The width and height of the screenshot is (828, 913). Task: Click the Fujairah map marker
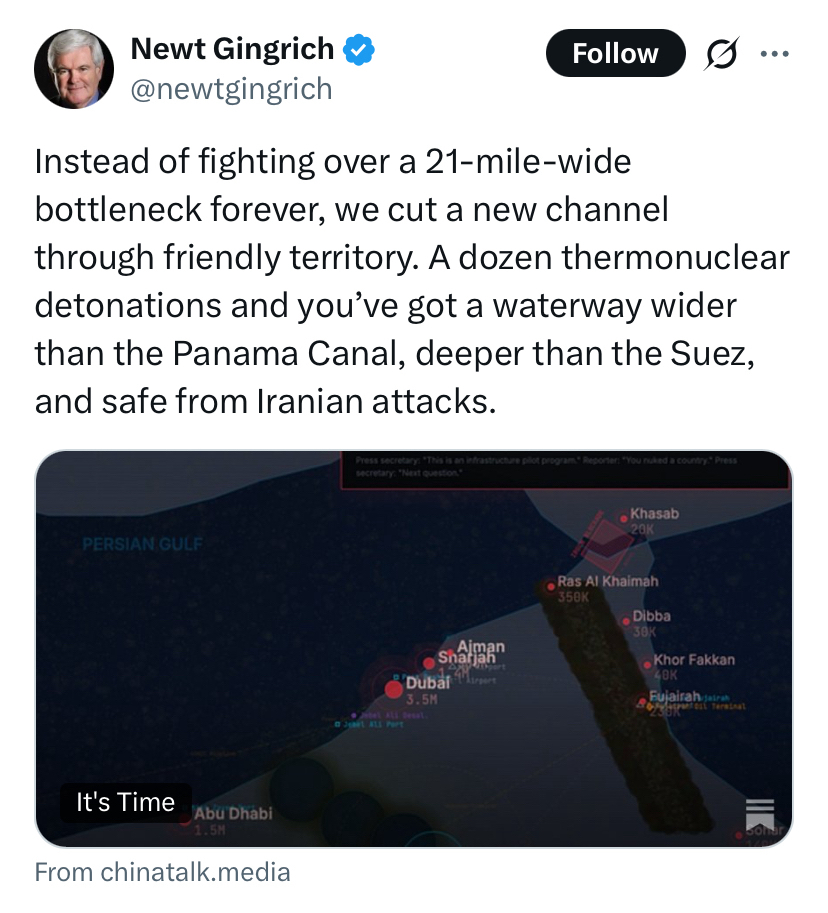[x=642, y=702]
